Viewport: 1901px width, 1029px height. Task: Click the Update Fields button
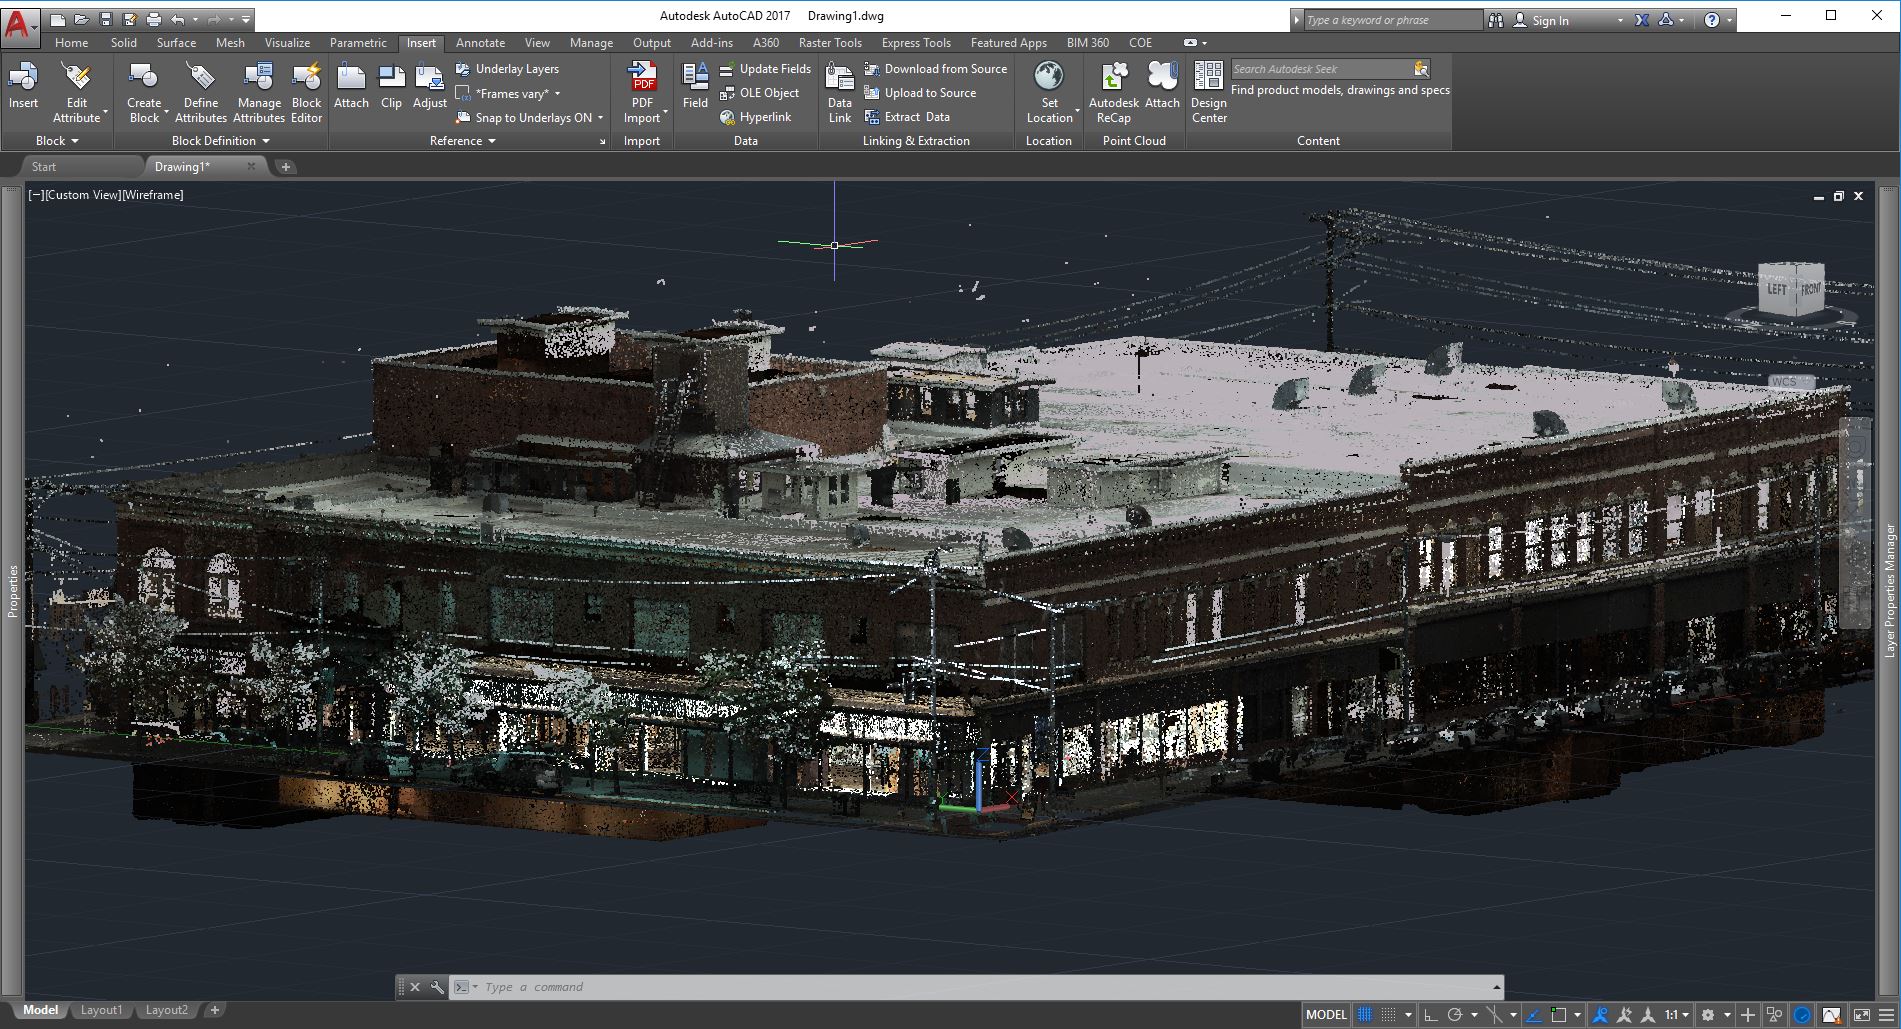(x=765, y=69)
